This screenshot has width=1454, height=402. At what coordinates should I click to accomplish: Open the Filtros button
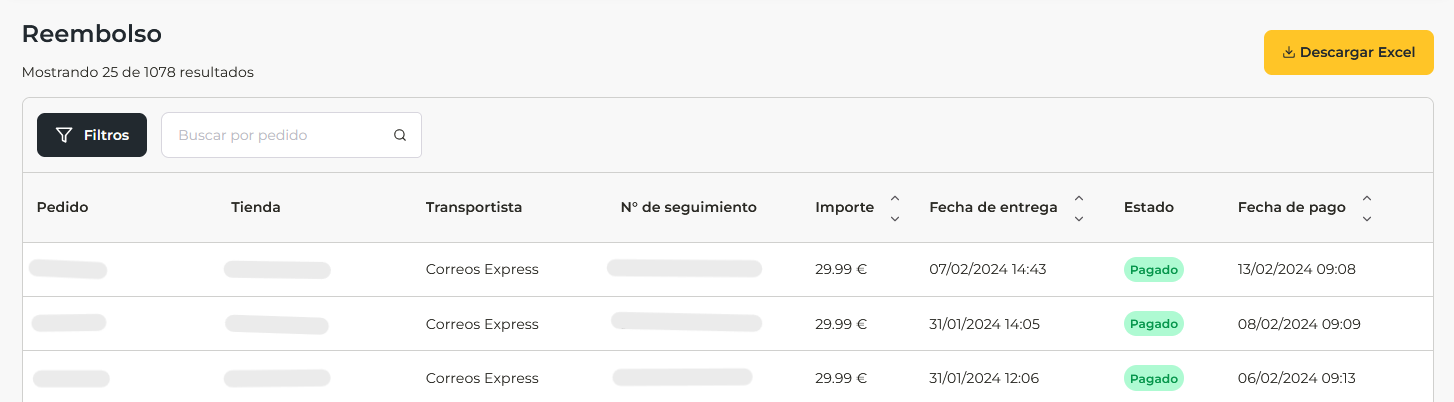click(92, 135)
